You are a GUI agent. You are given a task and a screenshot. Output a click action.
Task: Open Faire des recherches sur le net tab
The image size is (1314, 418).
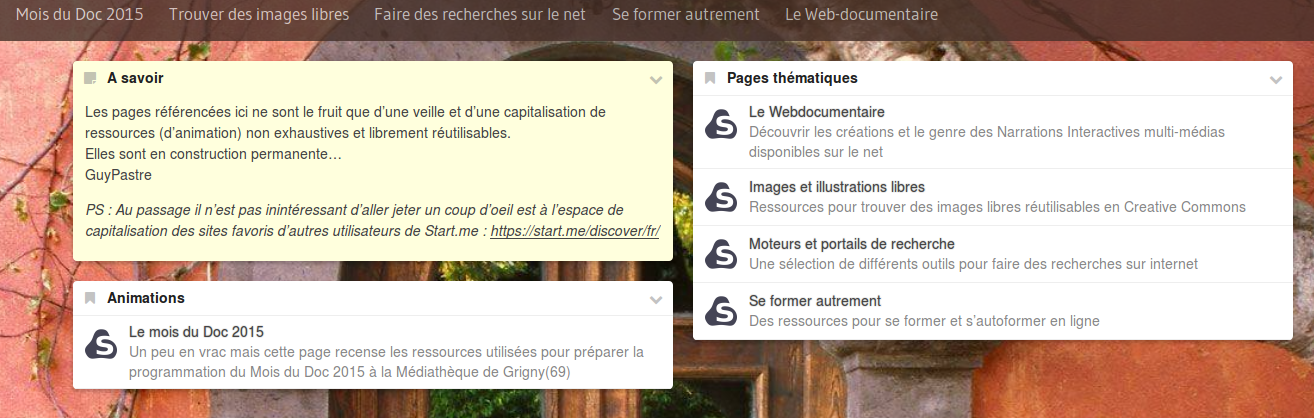[x=480, y=15]
